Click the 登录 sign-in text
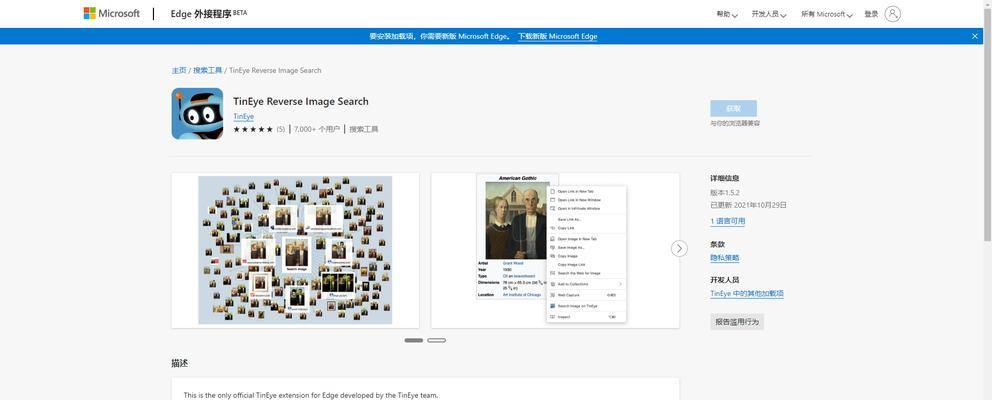 [871, 14]
